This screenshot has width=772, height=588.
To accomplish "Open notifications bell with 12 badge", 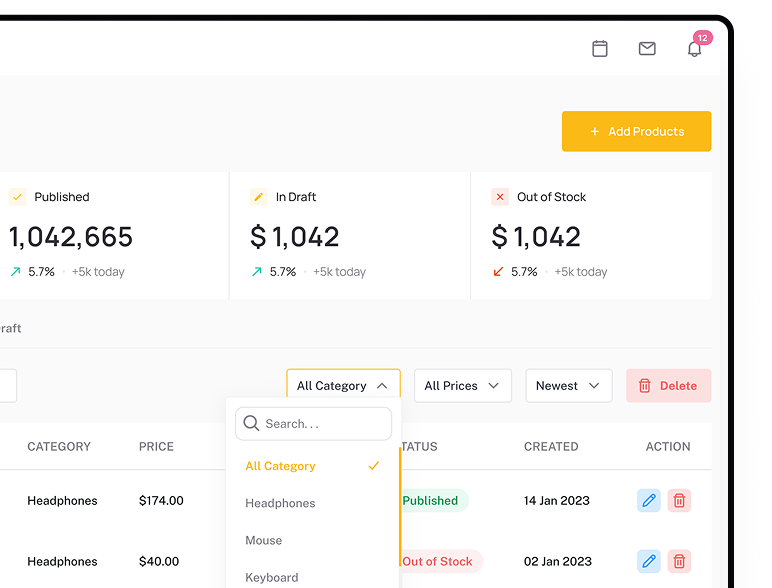I will tap(694, 48).
